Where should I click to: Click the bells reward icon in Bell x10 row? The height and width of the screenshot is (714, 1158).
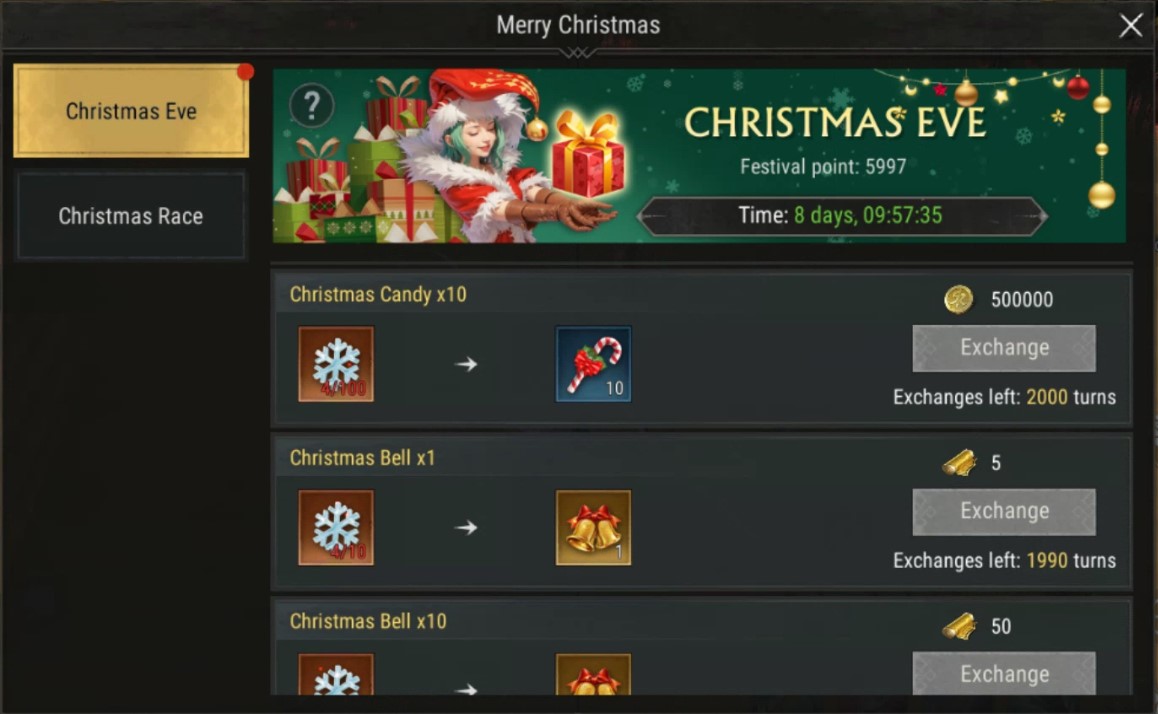coord(593,674)
